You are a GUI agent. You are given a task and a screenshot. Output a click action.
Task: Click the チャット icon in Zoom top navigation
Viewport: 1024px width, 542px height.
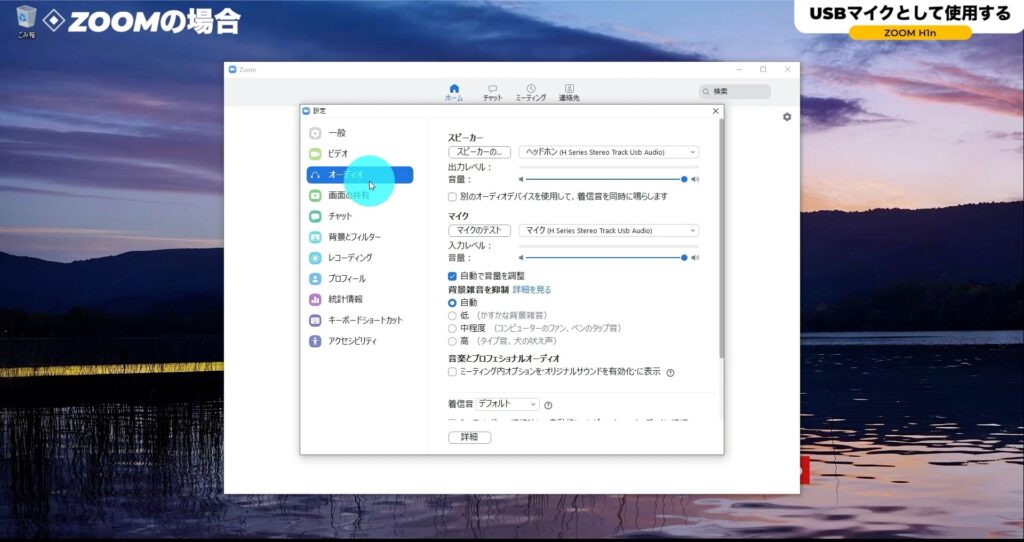coord(492,88)
